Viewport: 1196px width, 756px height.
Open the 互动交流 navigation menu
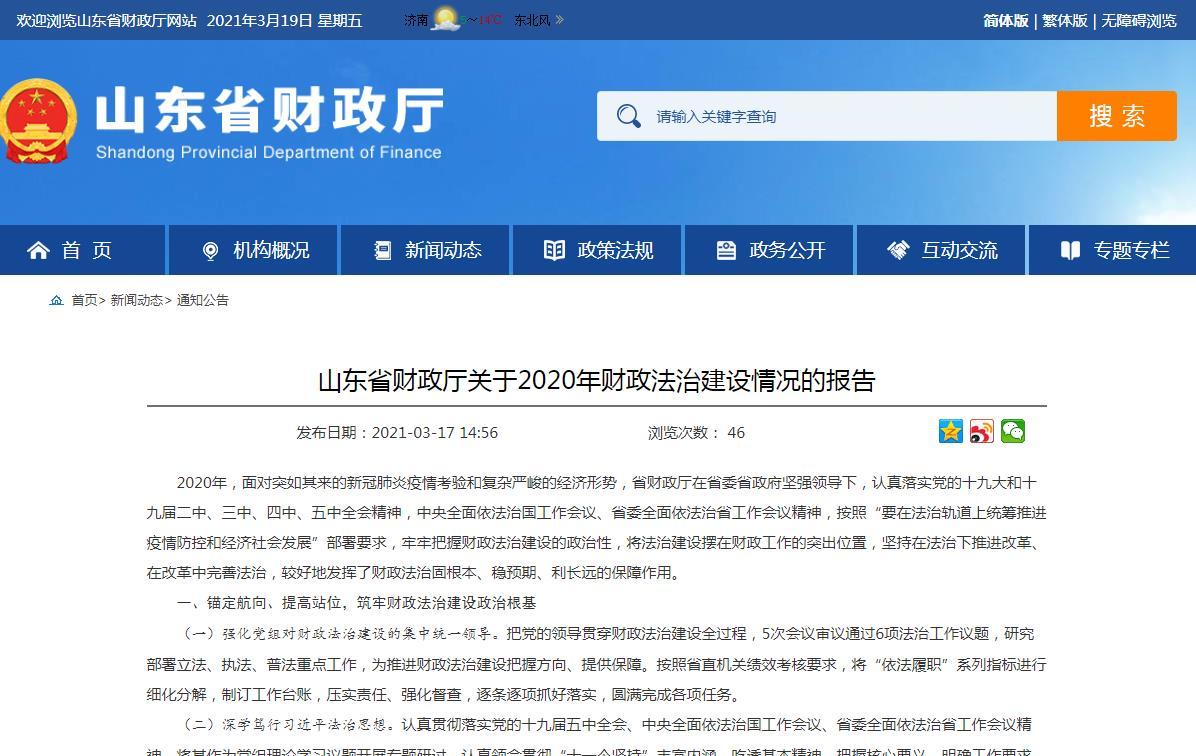[943, 250]
